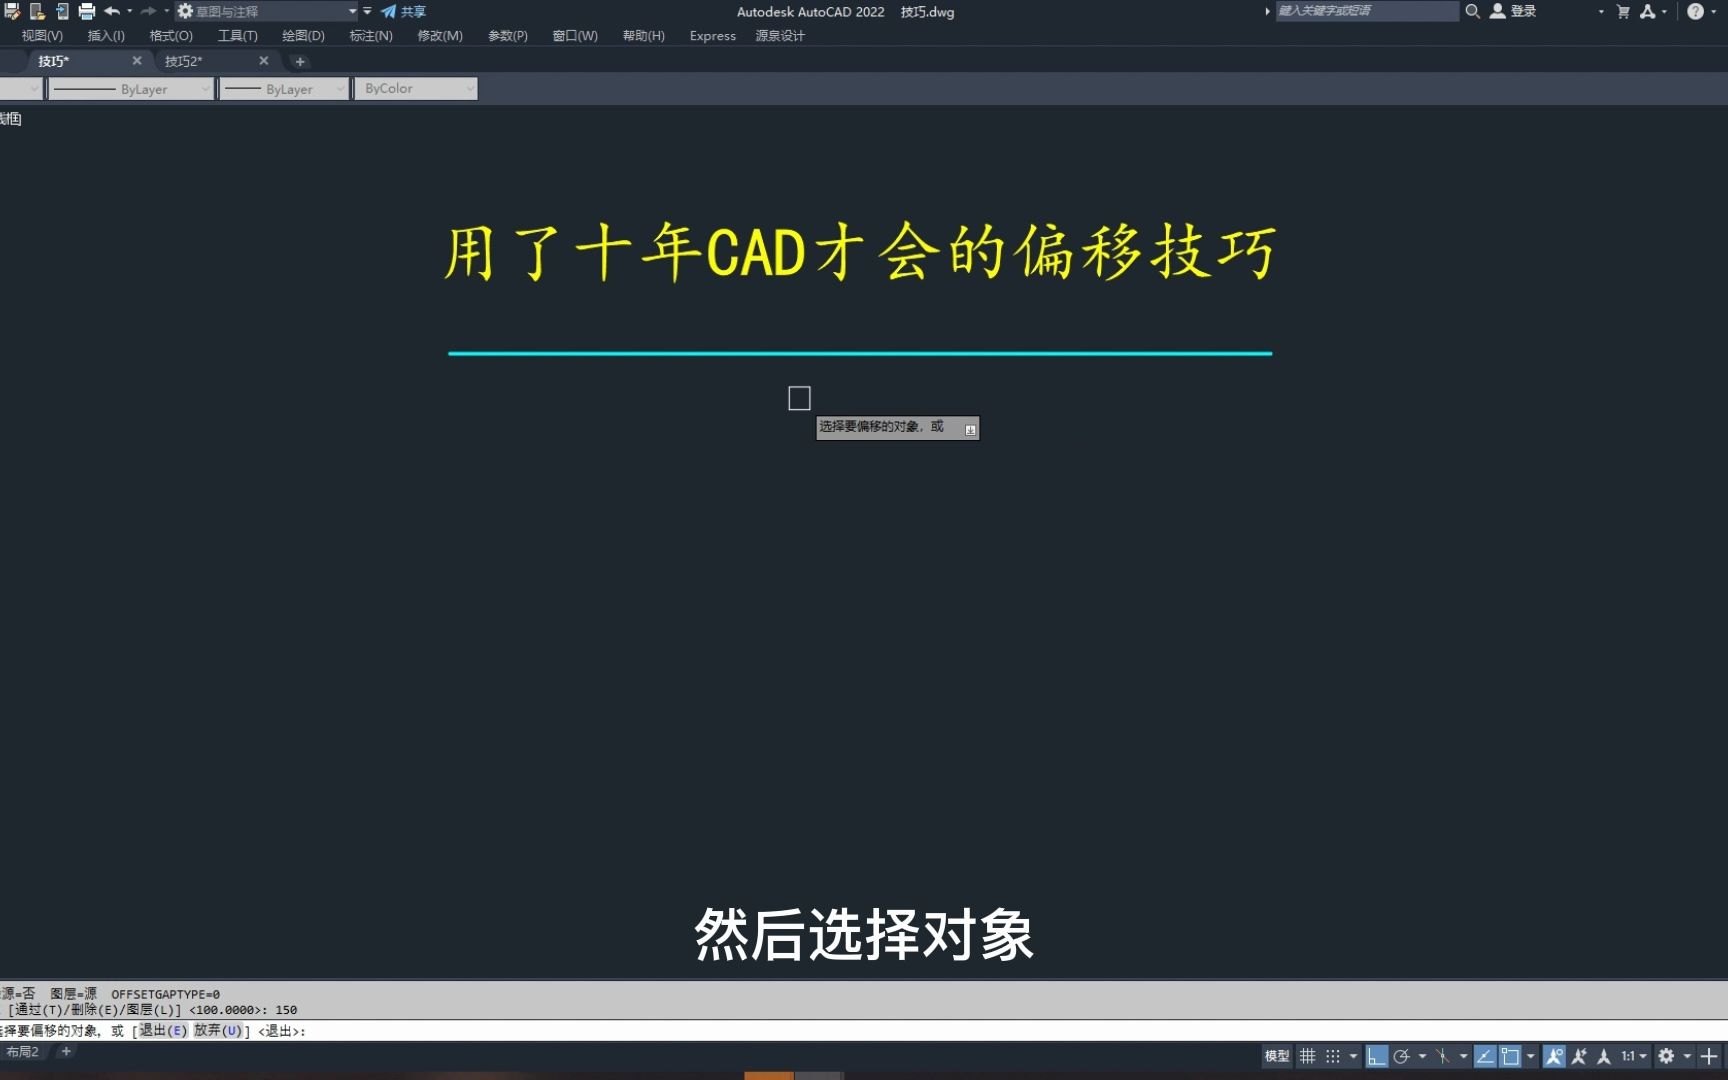The image size is (1728, 1080).
Task: Click the Undo arrow icon
Action: (x=112, y=11)
